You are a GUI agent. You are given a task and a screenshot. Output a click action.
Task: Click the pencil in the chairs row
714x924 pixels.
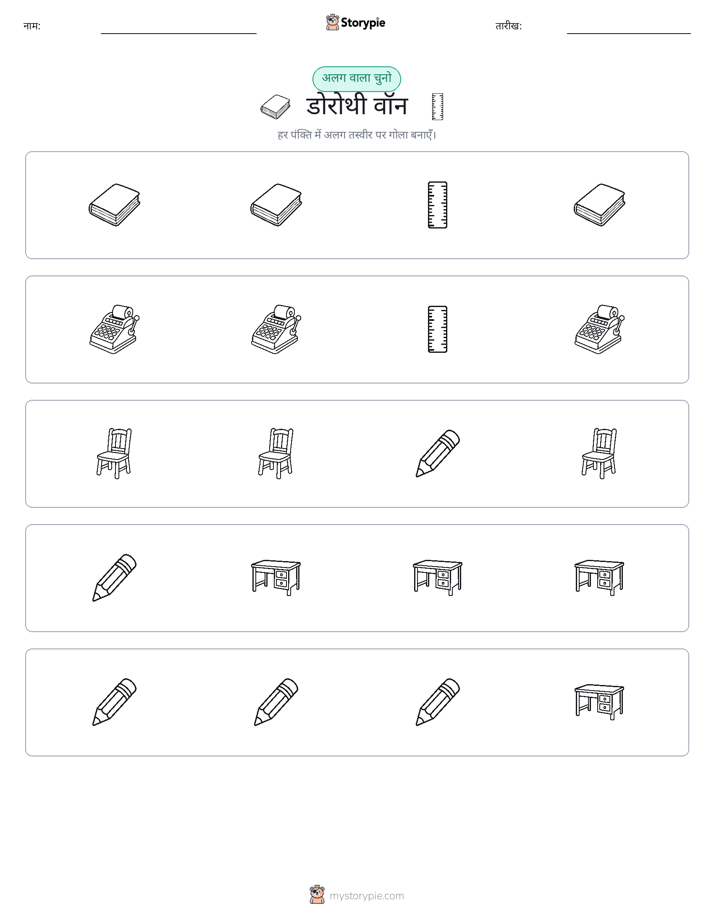[x=437, y=454]
